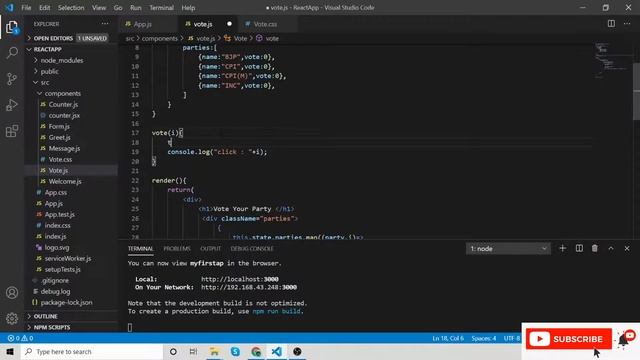Open Chrome from the taskbar

(256, 351)
